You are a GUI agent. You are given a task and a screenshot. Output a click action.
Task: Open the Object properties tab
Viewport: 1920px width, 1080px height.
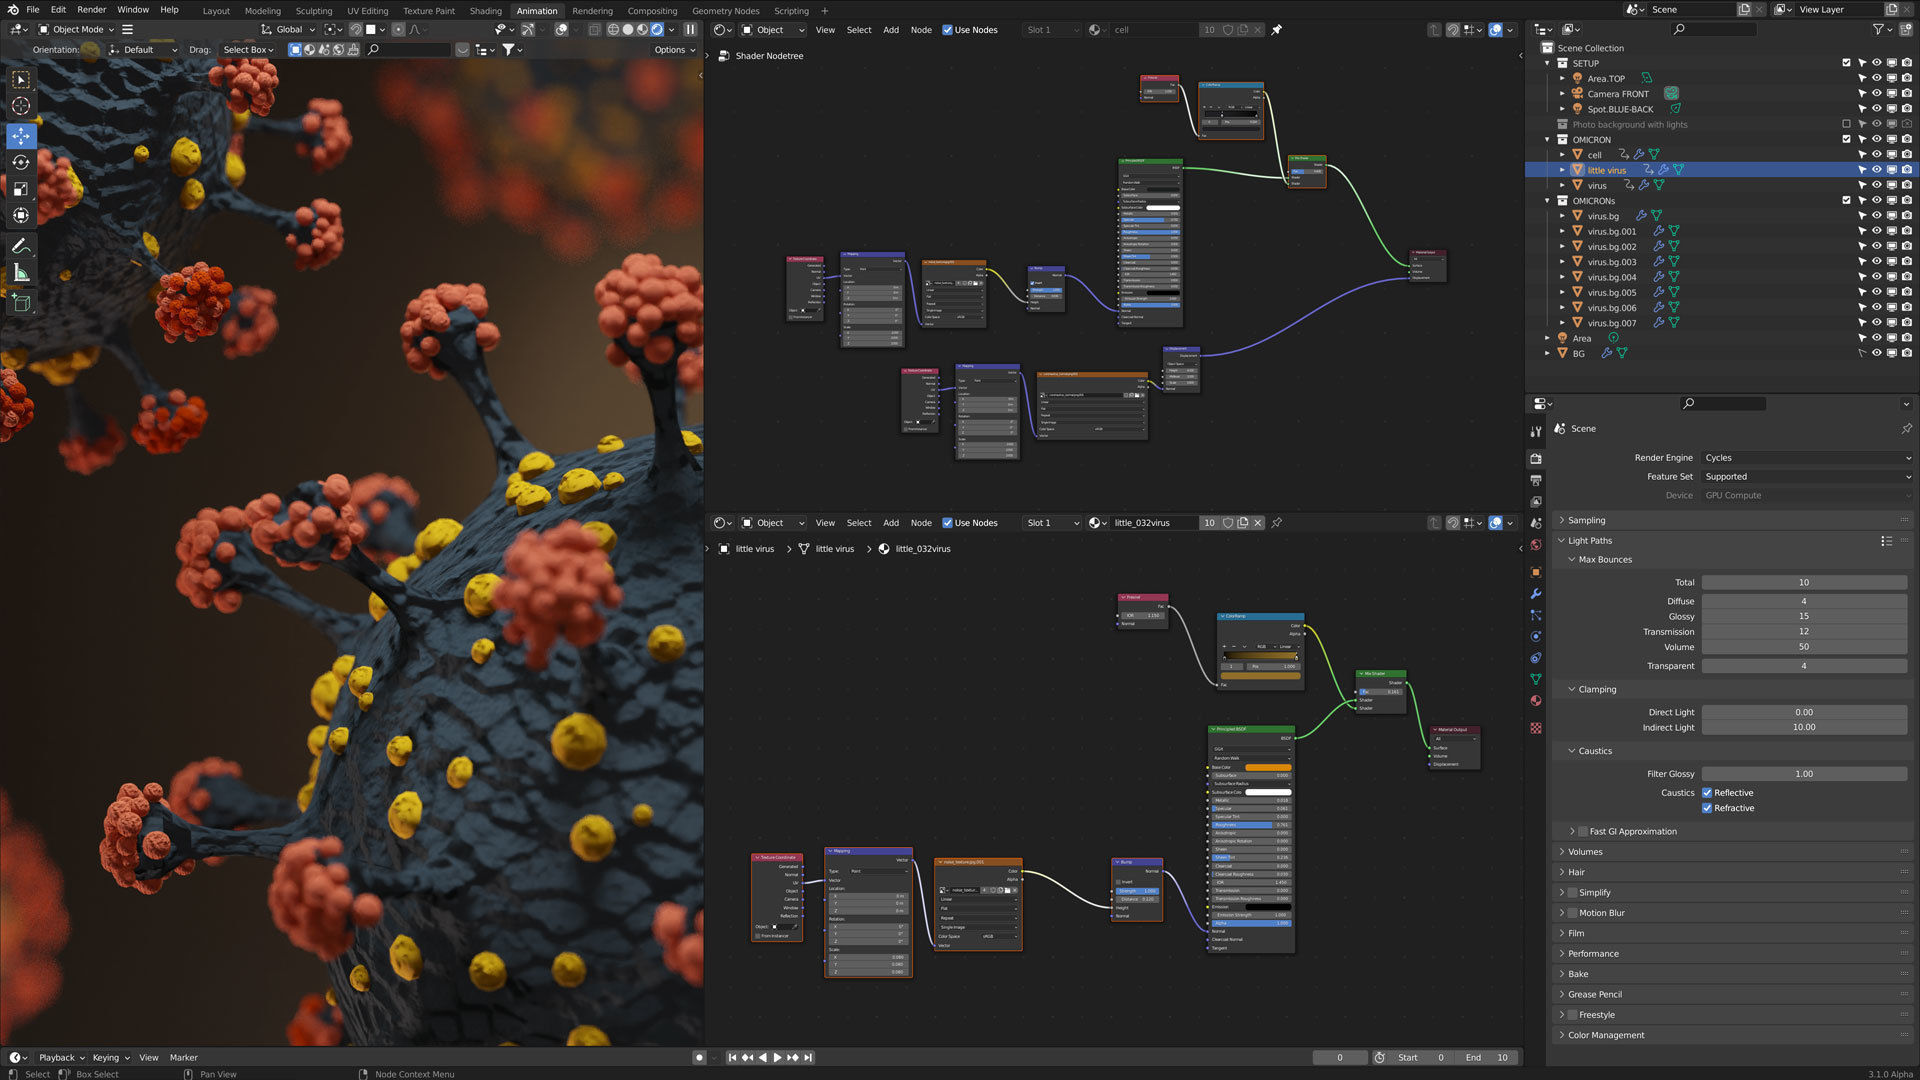(x=1536, y=572)
